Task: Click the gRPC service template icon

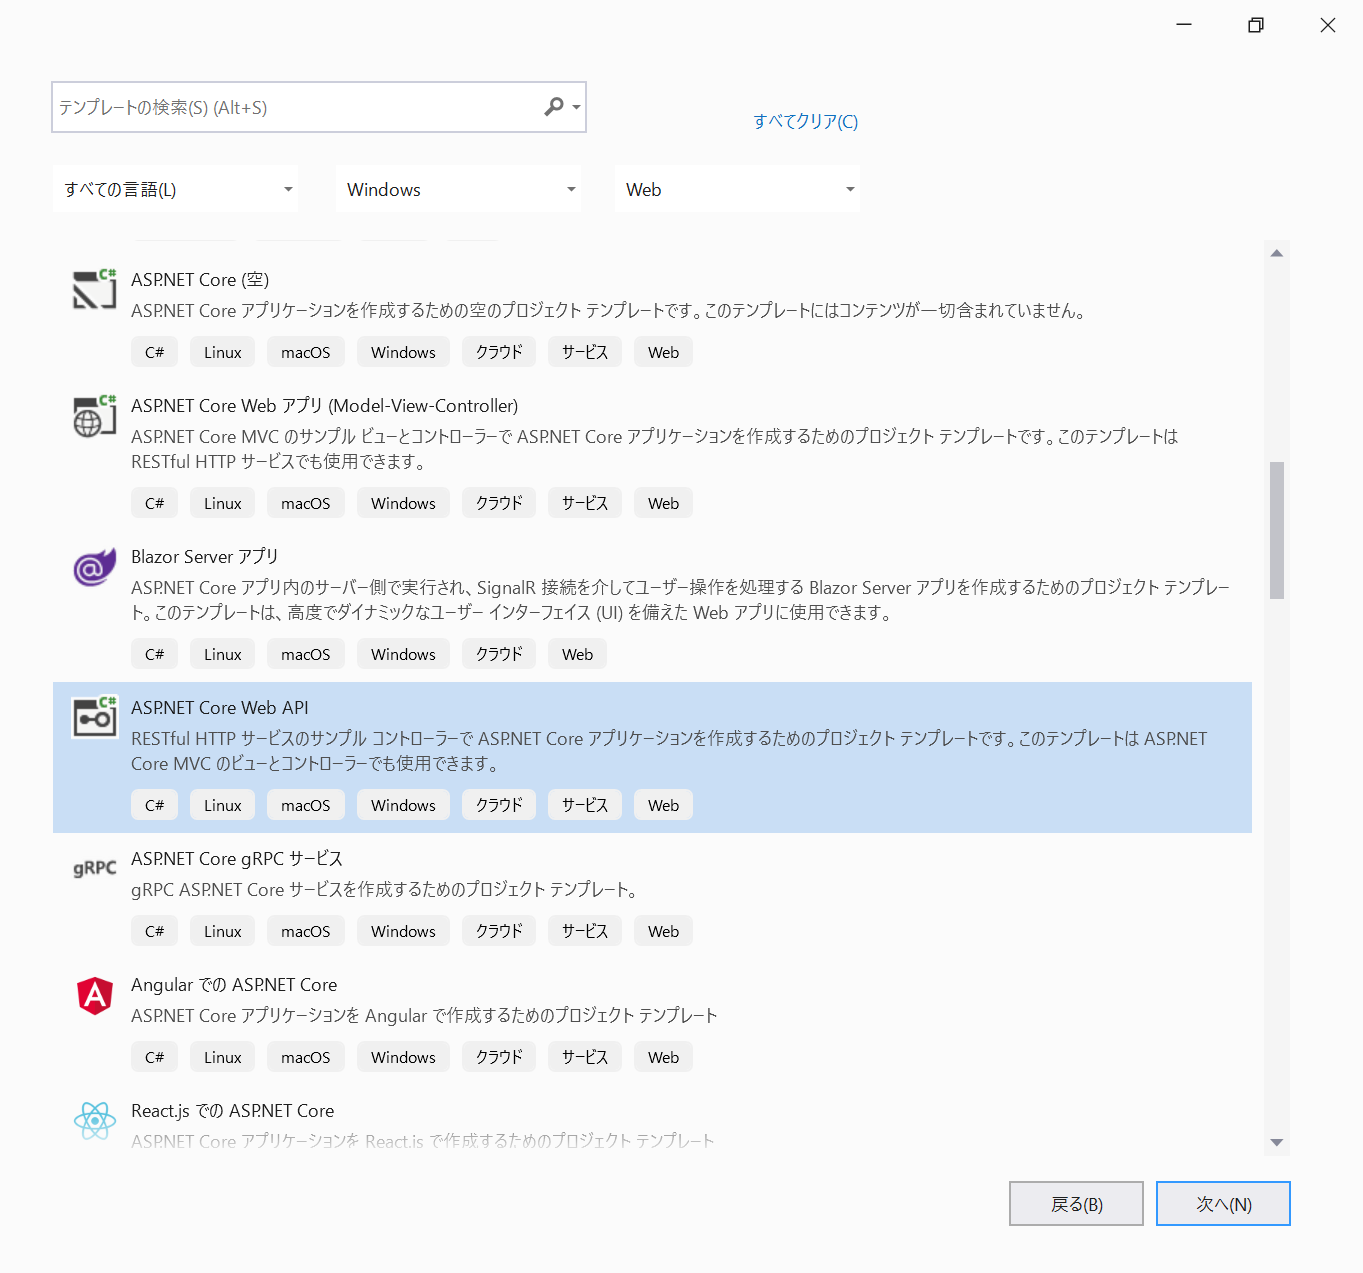Action: click(x=95, y=868)
